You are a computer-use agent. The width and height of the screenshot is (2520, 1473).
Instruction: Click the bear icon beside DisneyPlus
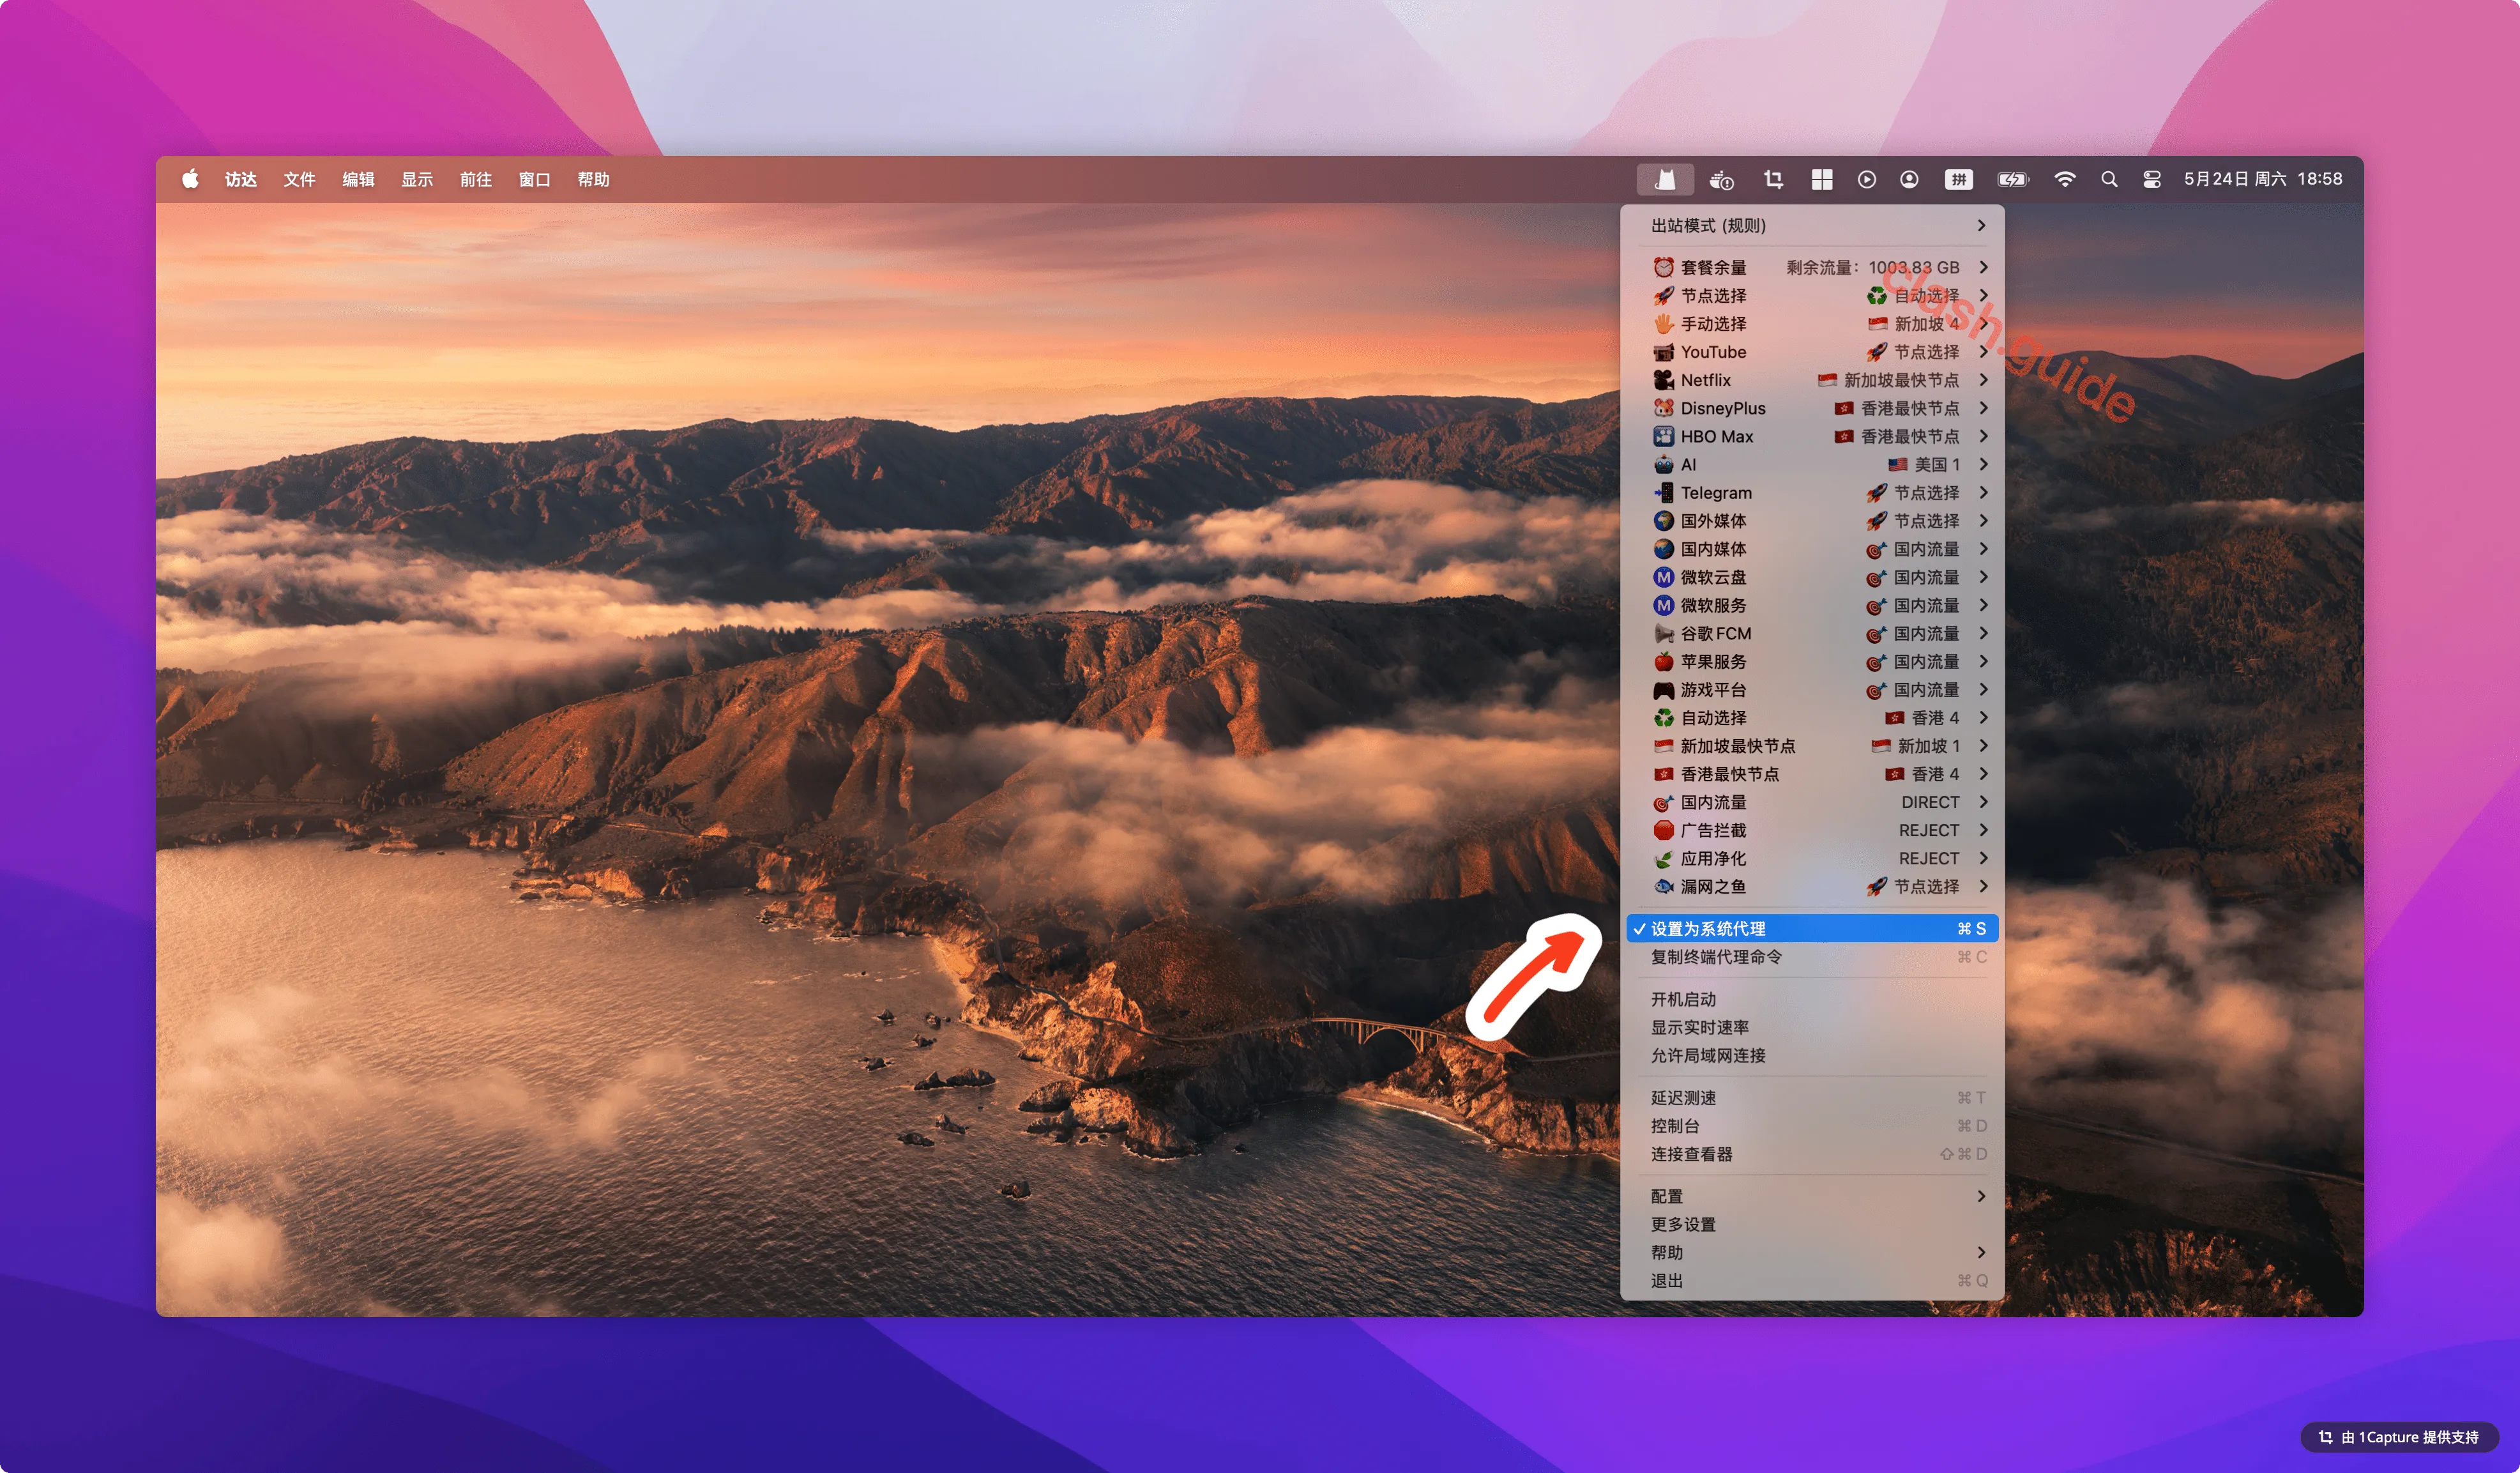coord(1663,408)
